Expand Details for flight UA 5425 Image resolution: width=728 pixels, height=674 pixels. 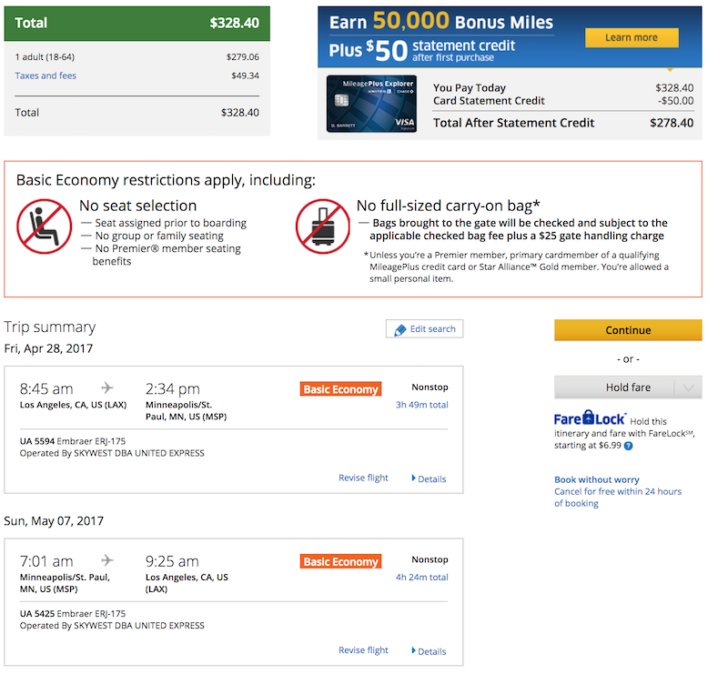click(x=429, y=652)
